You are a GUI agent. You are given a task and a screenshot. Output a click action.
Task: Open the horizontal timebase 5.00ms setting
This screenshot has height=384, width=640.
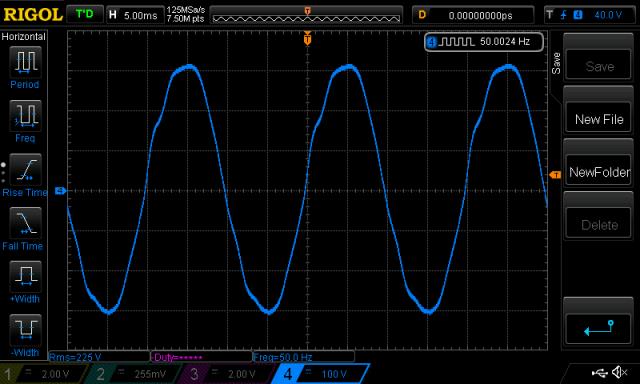(135, 16)
